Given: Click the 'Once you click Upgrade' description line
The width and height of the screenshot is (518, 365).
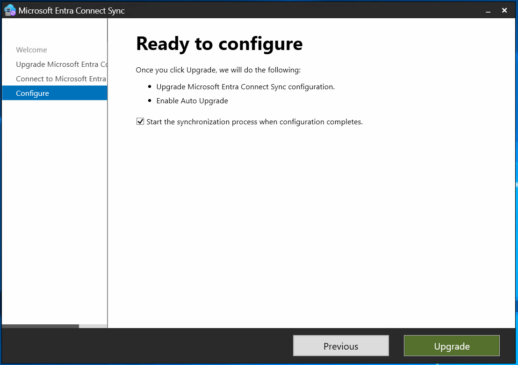Looking at the screenshot, I should pyautogui.click(x=218, y=70).
